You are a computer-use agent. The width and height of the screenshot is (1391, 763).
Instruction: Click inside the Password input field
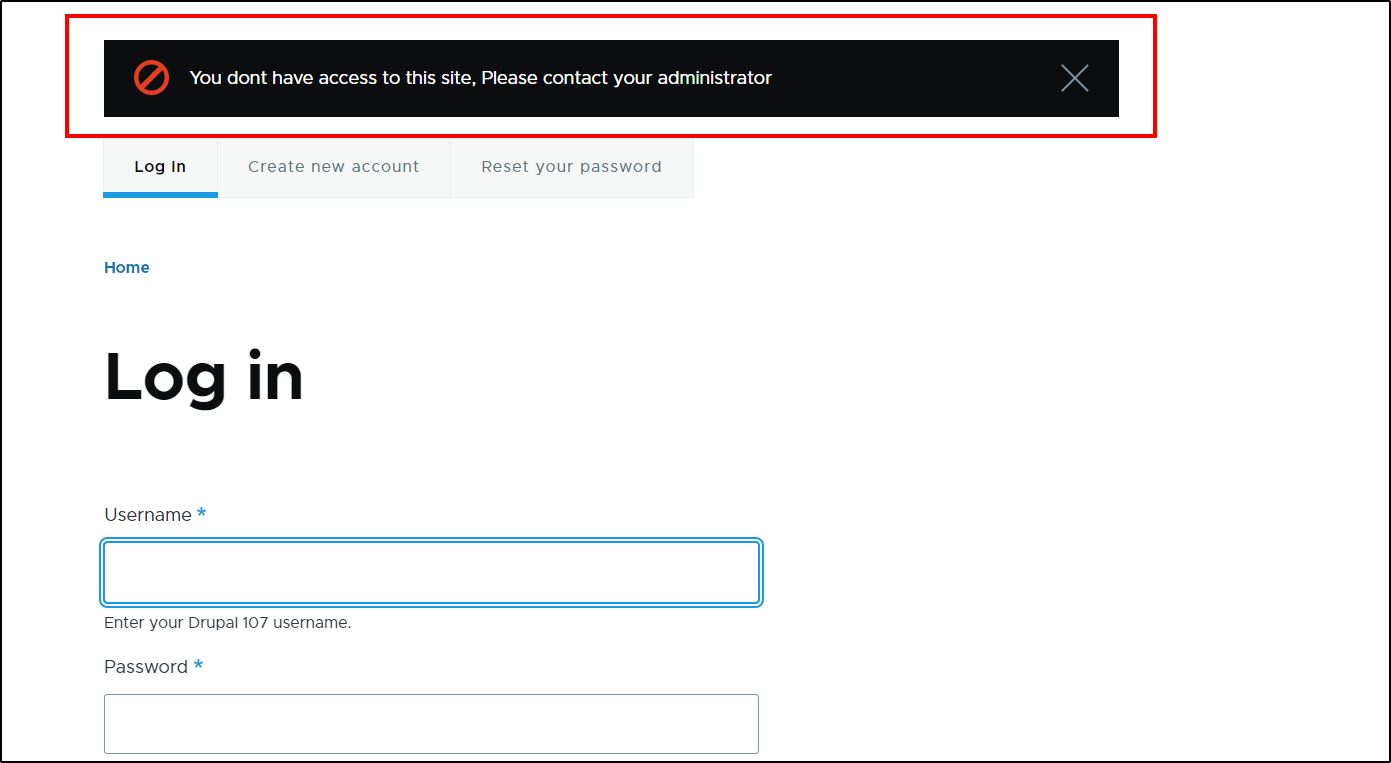coord(430,723)
